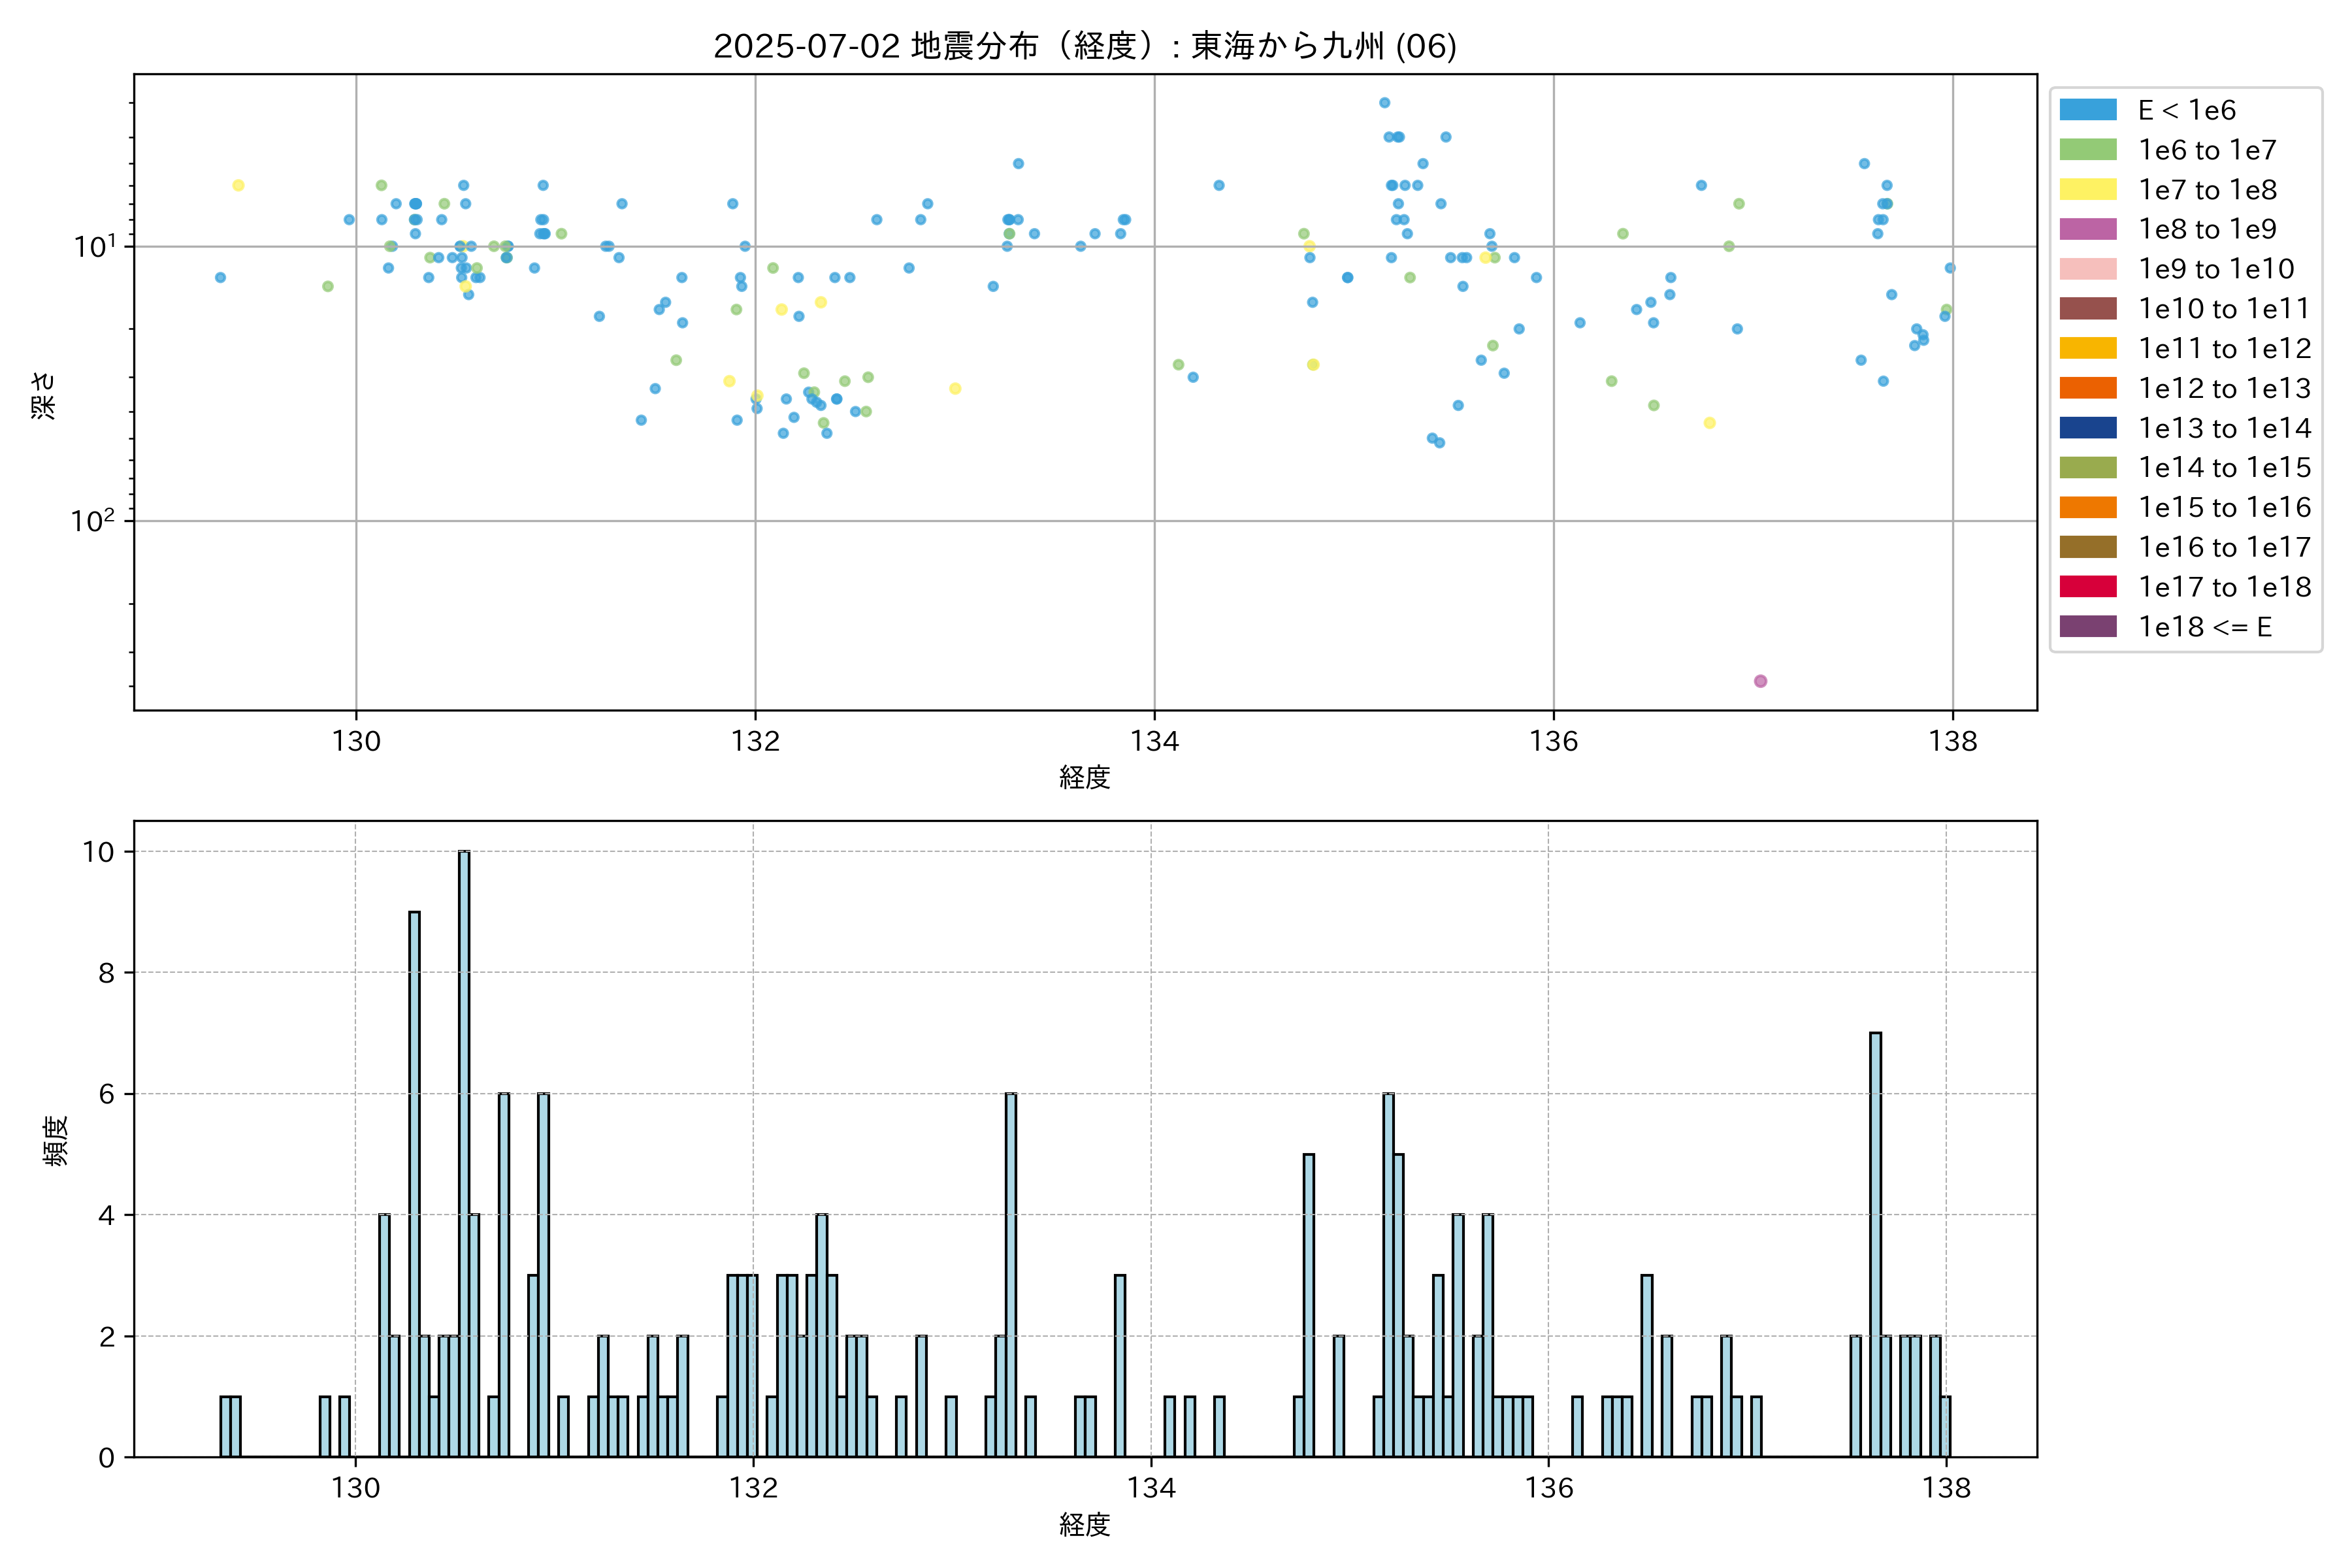
Task: Click the 頻度 y-axis label
Action: (x=56, y=1140)
